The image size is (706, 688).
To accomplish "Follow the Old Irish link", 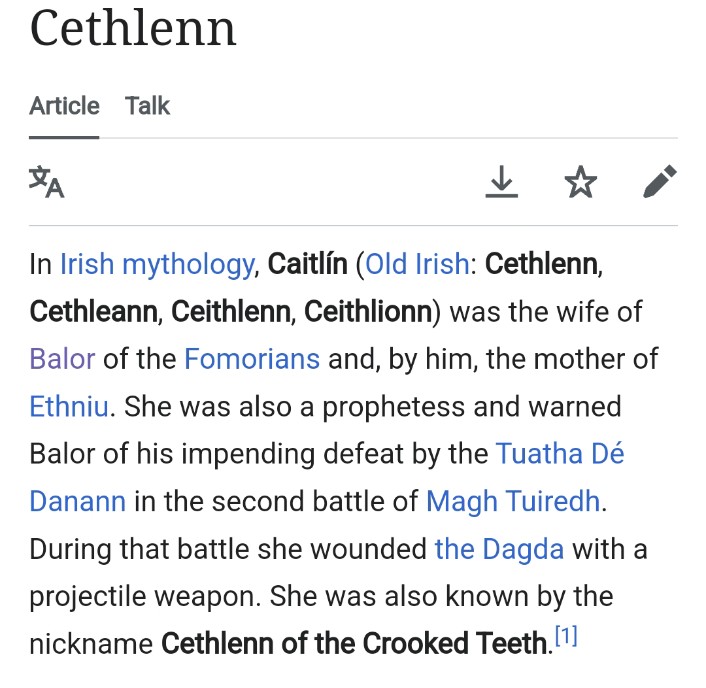I will (x=417, y=264).
